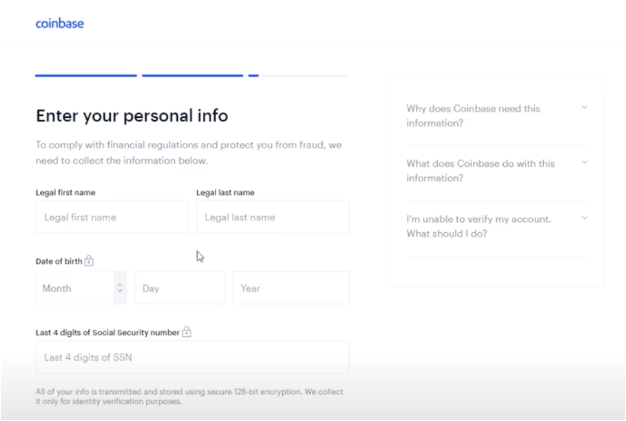The width and height of the screenshot is (626, 421).
Task: Expand the chevron for why Coinbase needs this information
Action: click(584, 107)
